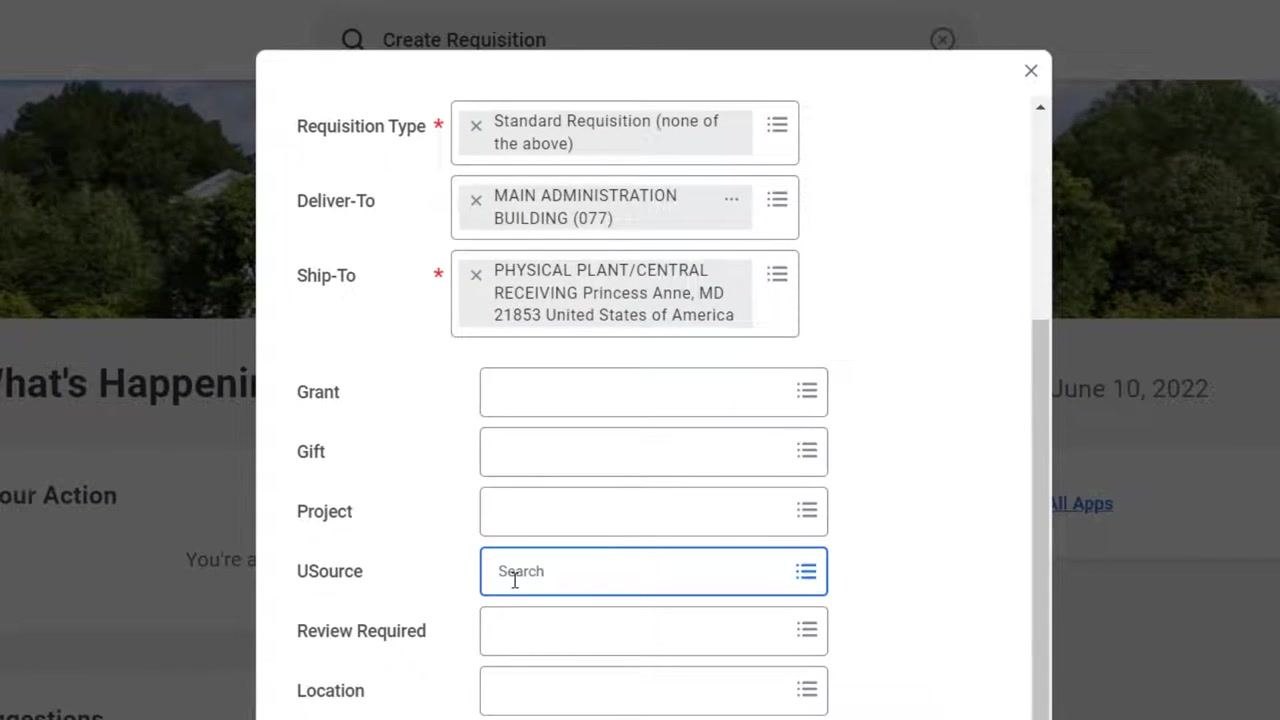1280x720 pixels.
Task: Click the Requisition Type label
Action: [x=361, y=126]
